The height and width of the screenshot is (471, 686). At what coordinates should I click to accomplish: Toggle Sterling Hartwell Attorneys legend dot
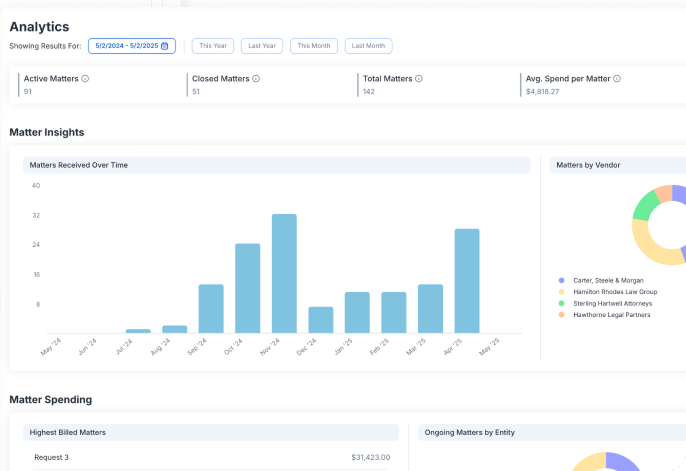pyautogui.click(x=562, y=303)
